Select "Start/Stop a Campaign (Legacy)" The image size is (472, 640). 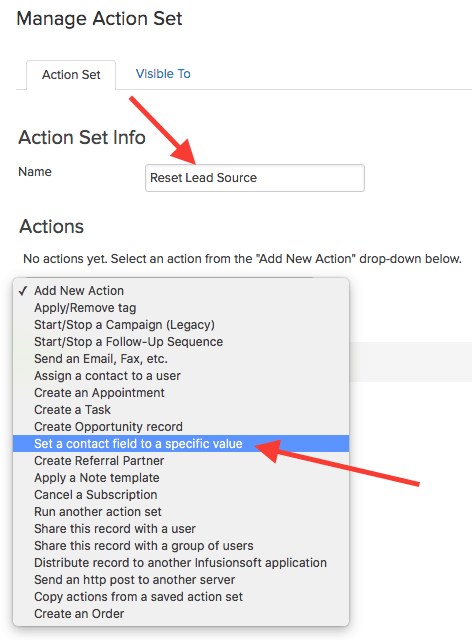click(181, 325)
